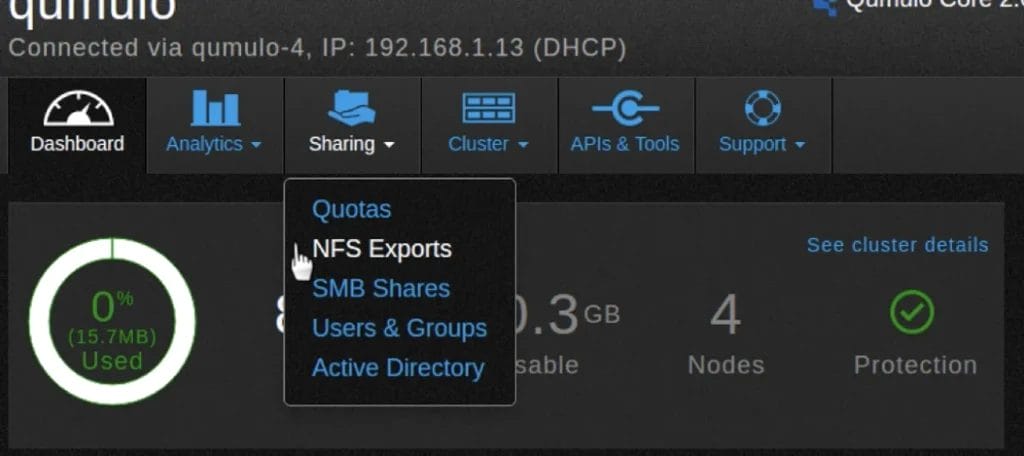The width and height of the screenshot is (1024, 456).
Task: Select Quotas from the Sharing menu
Action: tap(351, 210)
